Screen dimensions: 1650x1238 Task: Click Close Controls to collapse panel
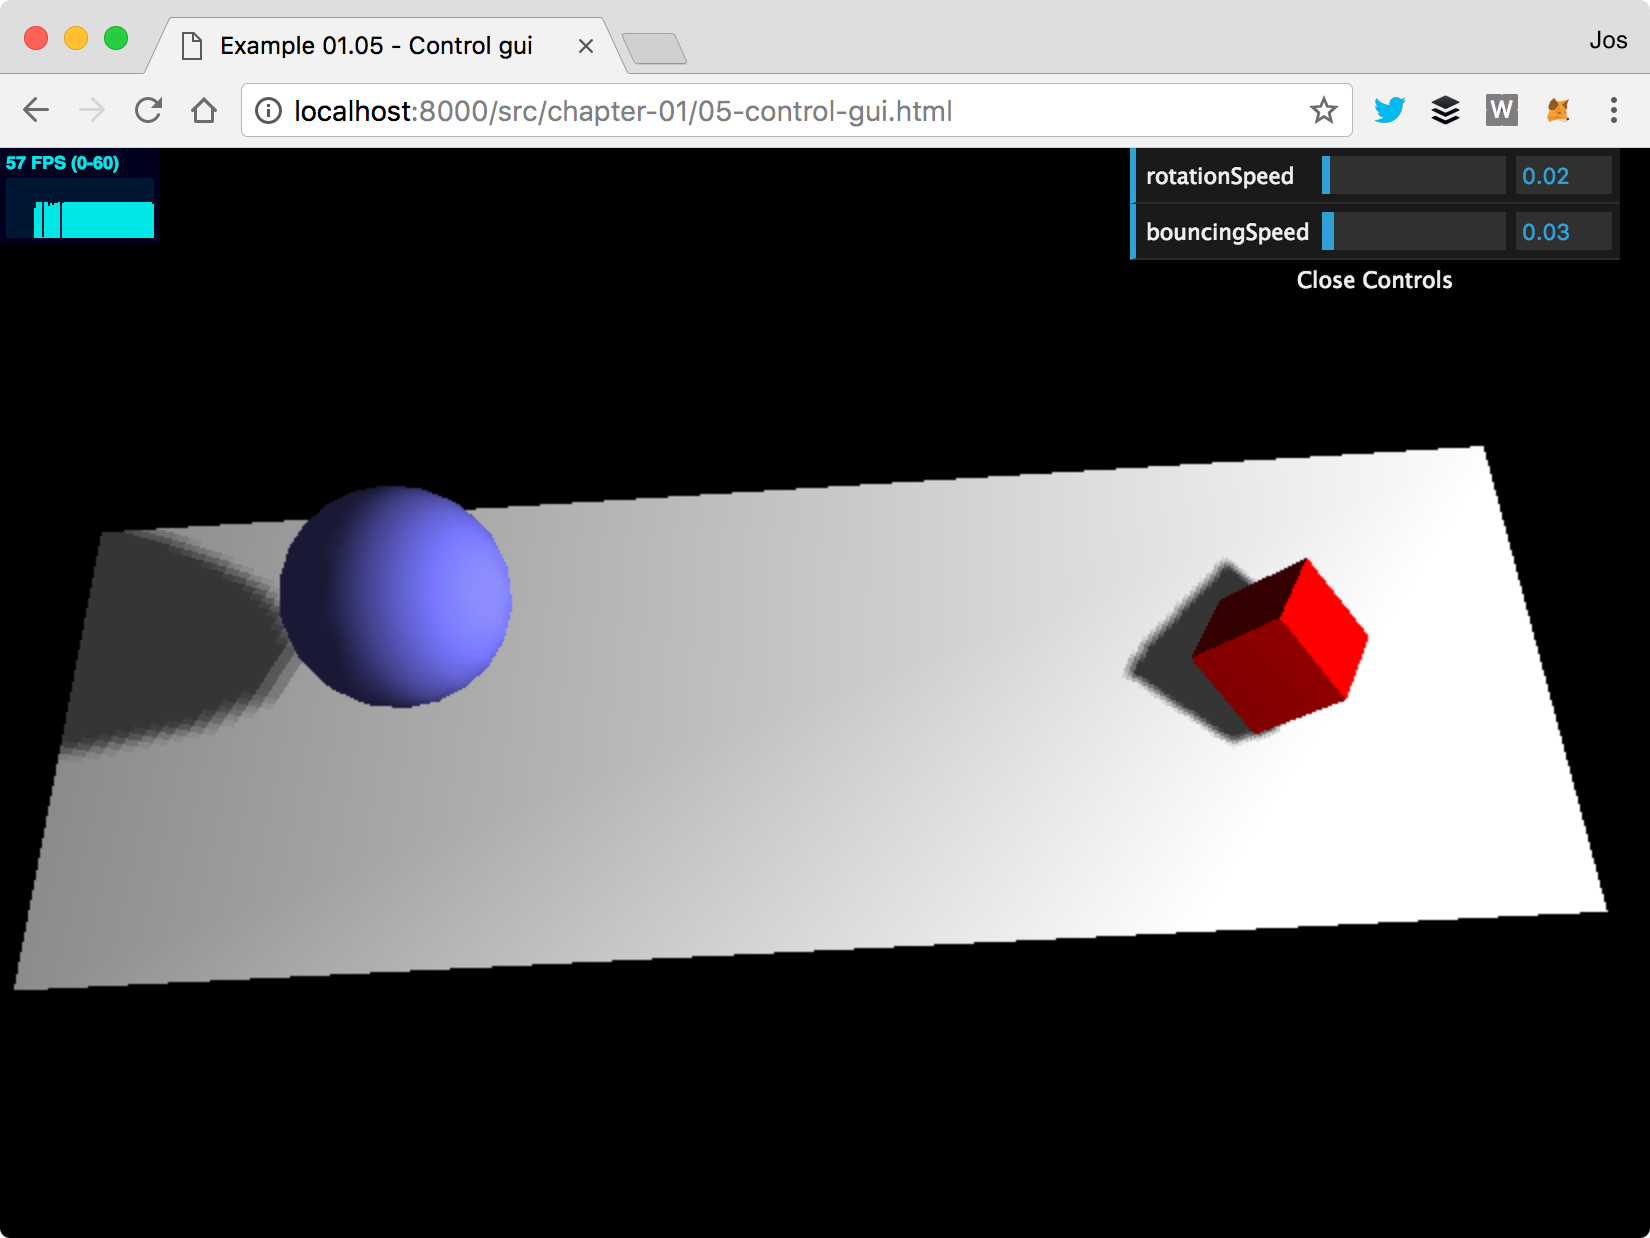click(x=1374, y=280)
